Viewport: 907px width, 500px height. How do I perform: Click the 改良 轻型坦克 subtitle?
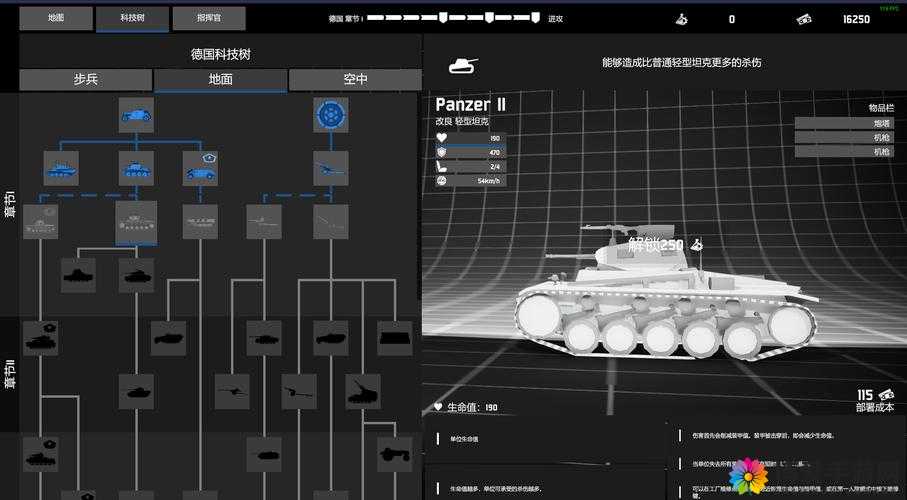pos(462,122)
